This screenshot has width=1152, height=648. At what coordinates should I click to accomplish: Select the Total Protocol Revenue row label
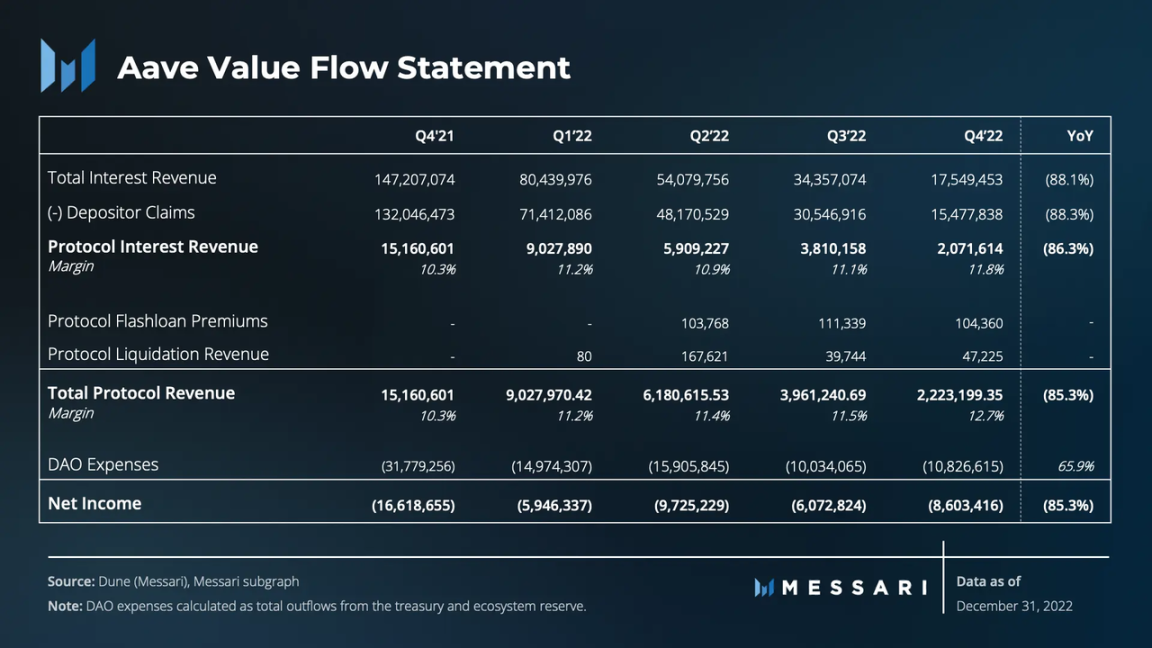(x=141, y=393)
